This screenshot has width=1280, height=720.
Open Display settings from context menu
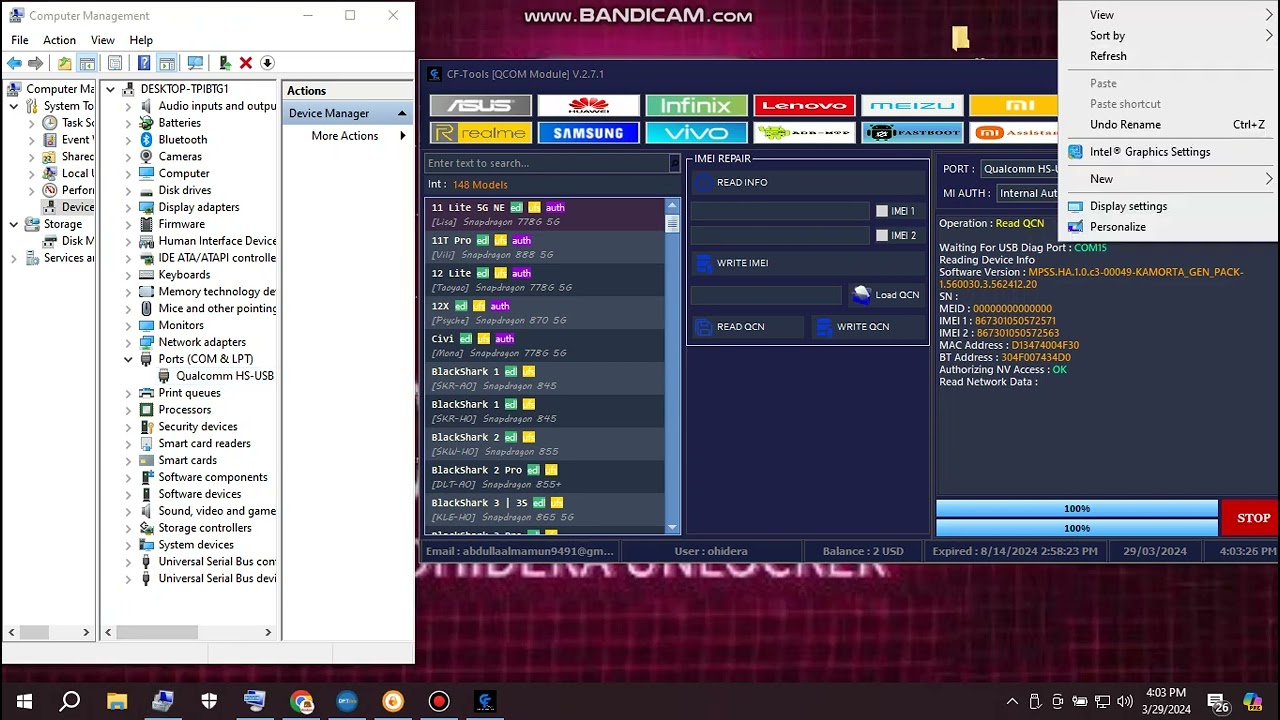click(1128, 206)
